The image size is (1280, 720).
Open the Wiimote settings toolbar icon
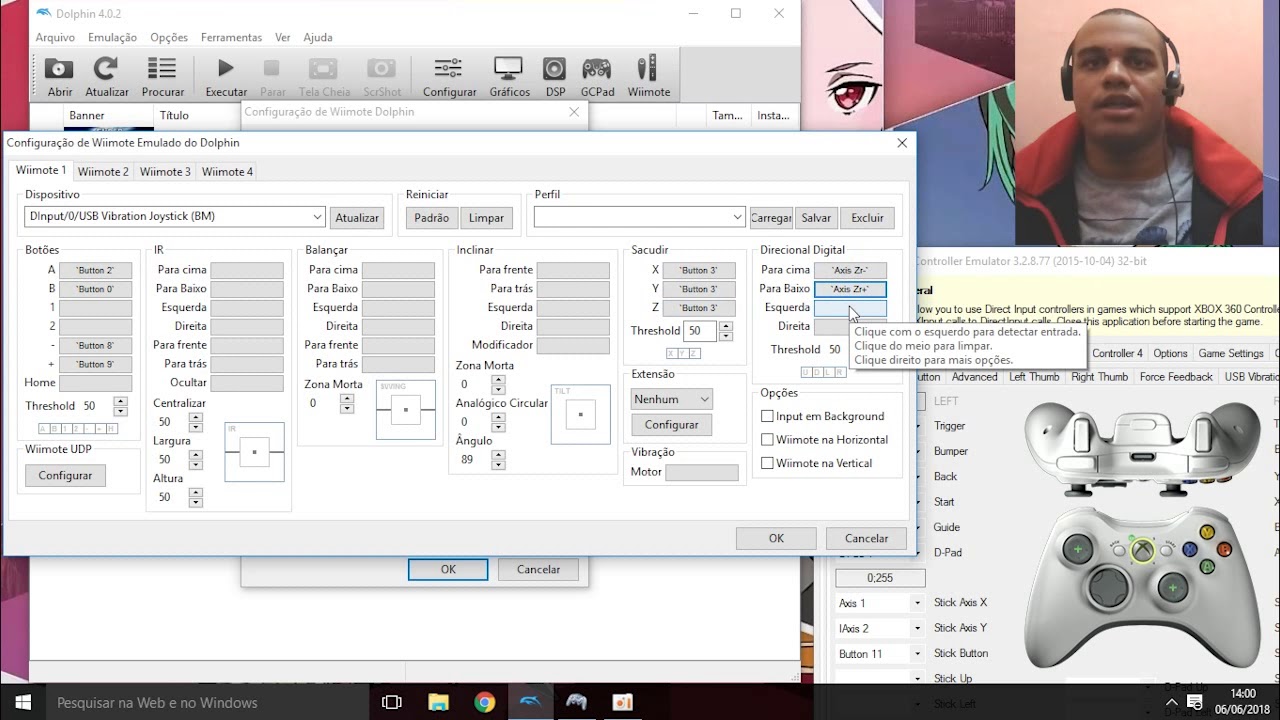pyautogui.click(x=648, y=77)
